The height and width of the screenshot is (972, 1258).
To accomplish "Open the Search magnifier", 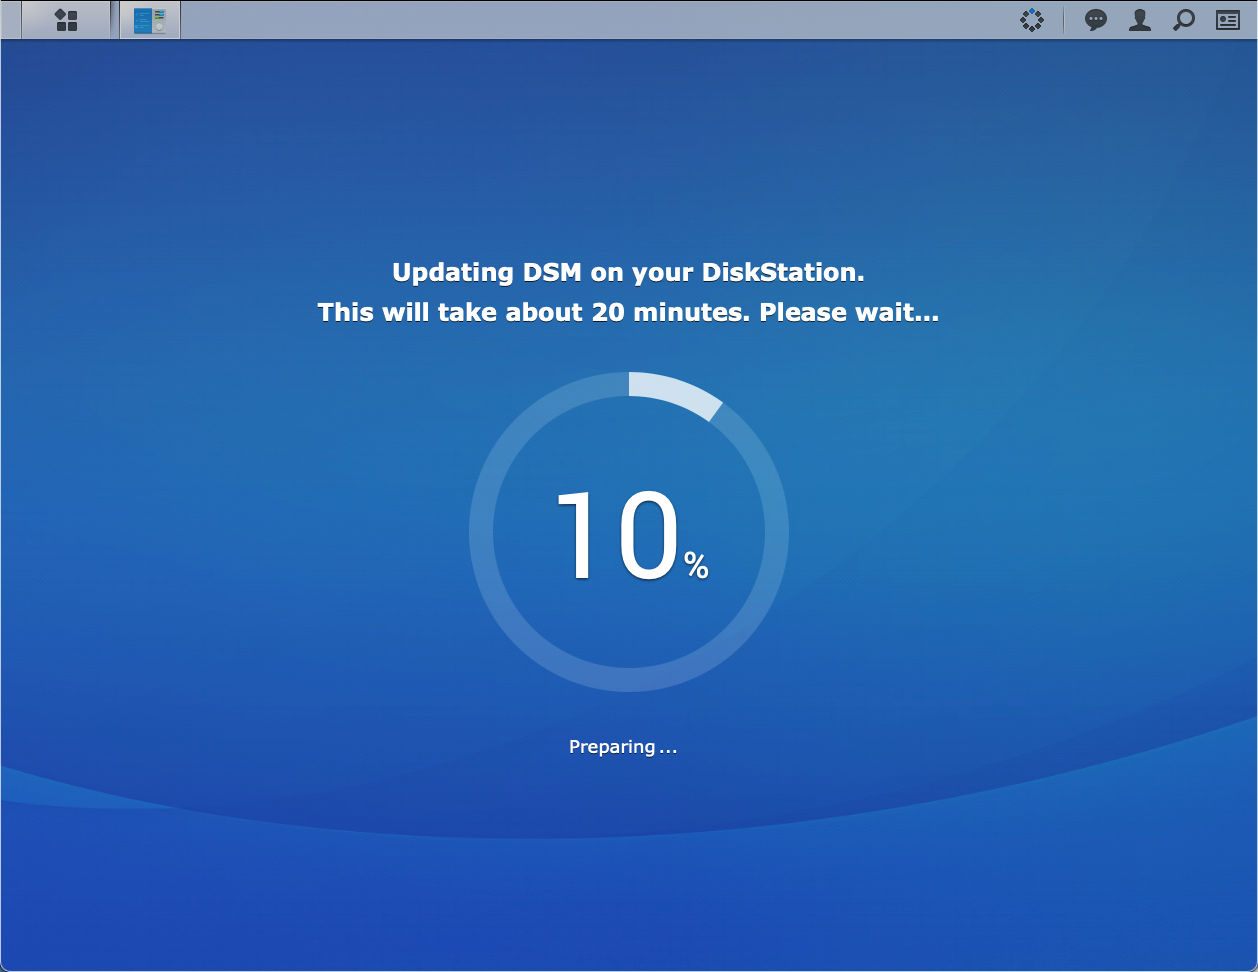I will coord(1184,20).
